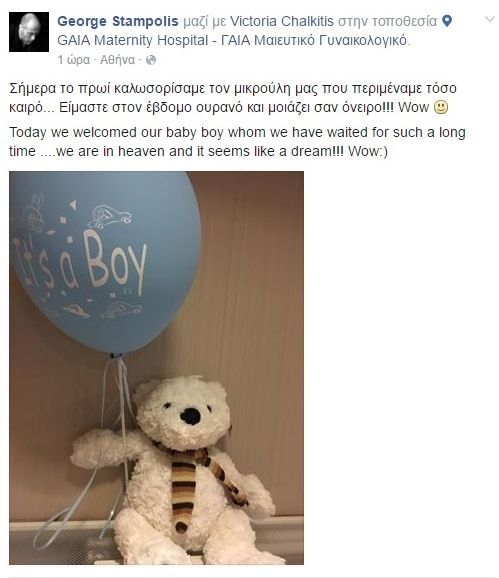Click the Αθήνα location link

pyautogui.click(x=118, y=60)
